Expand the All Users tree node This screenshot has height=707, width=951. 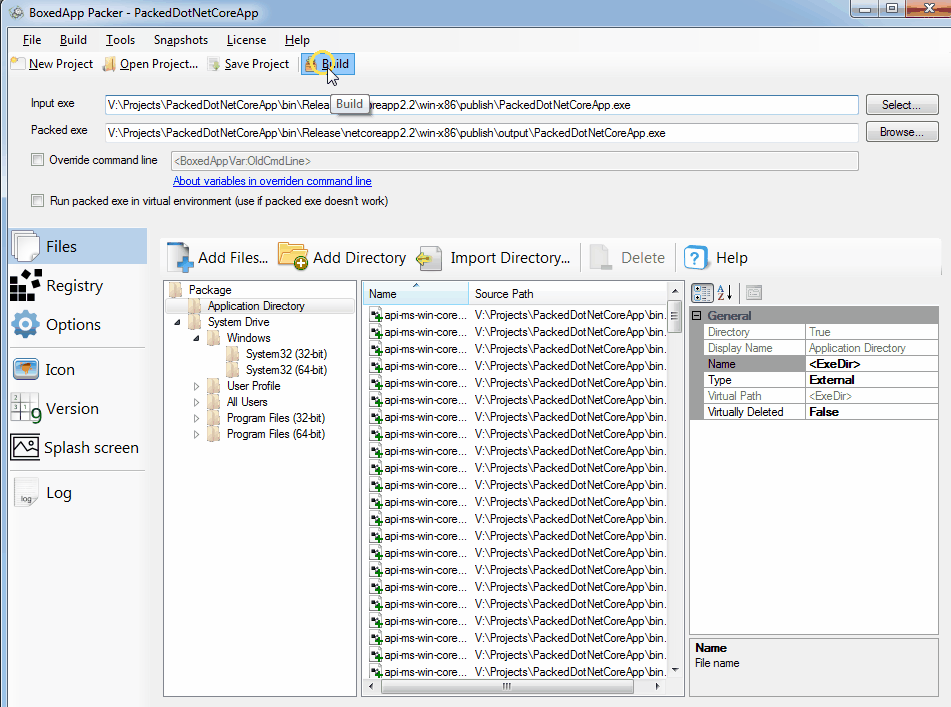[197, 402]
